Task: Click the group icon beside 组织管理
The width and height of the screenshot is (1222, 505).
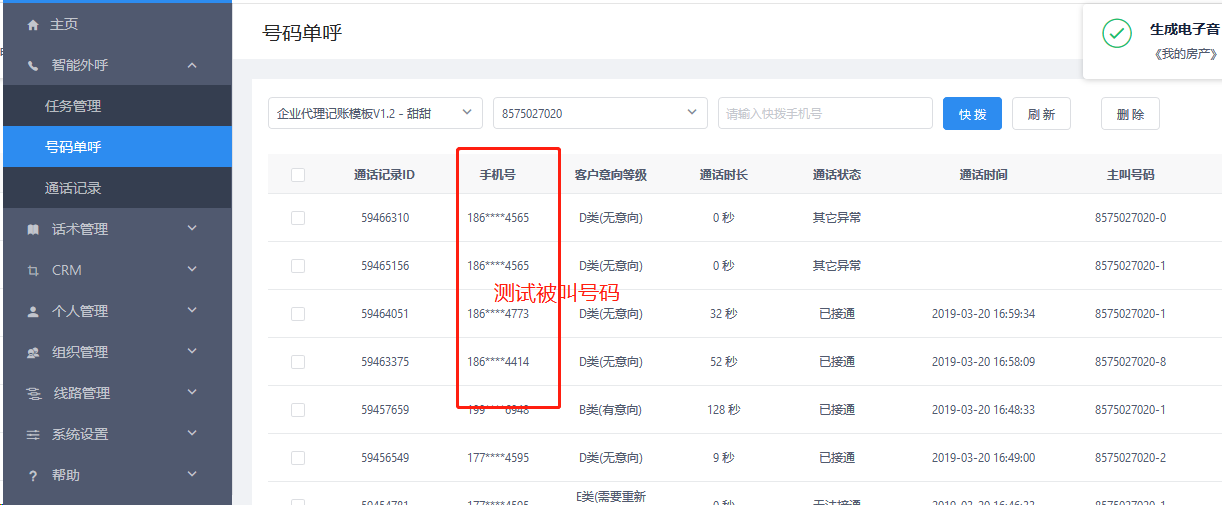Action: (33, 352)
